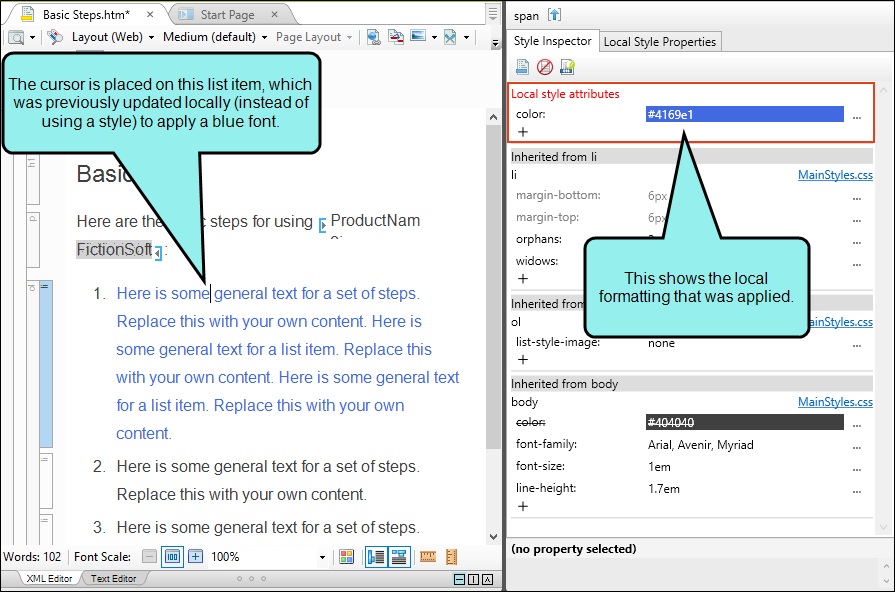Image resolution: width=895 pixels, height=592 pixels.
Task: Click the insert hyperlink globe icon
Action: pyautogui.click(x=373, y=37)
